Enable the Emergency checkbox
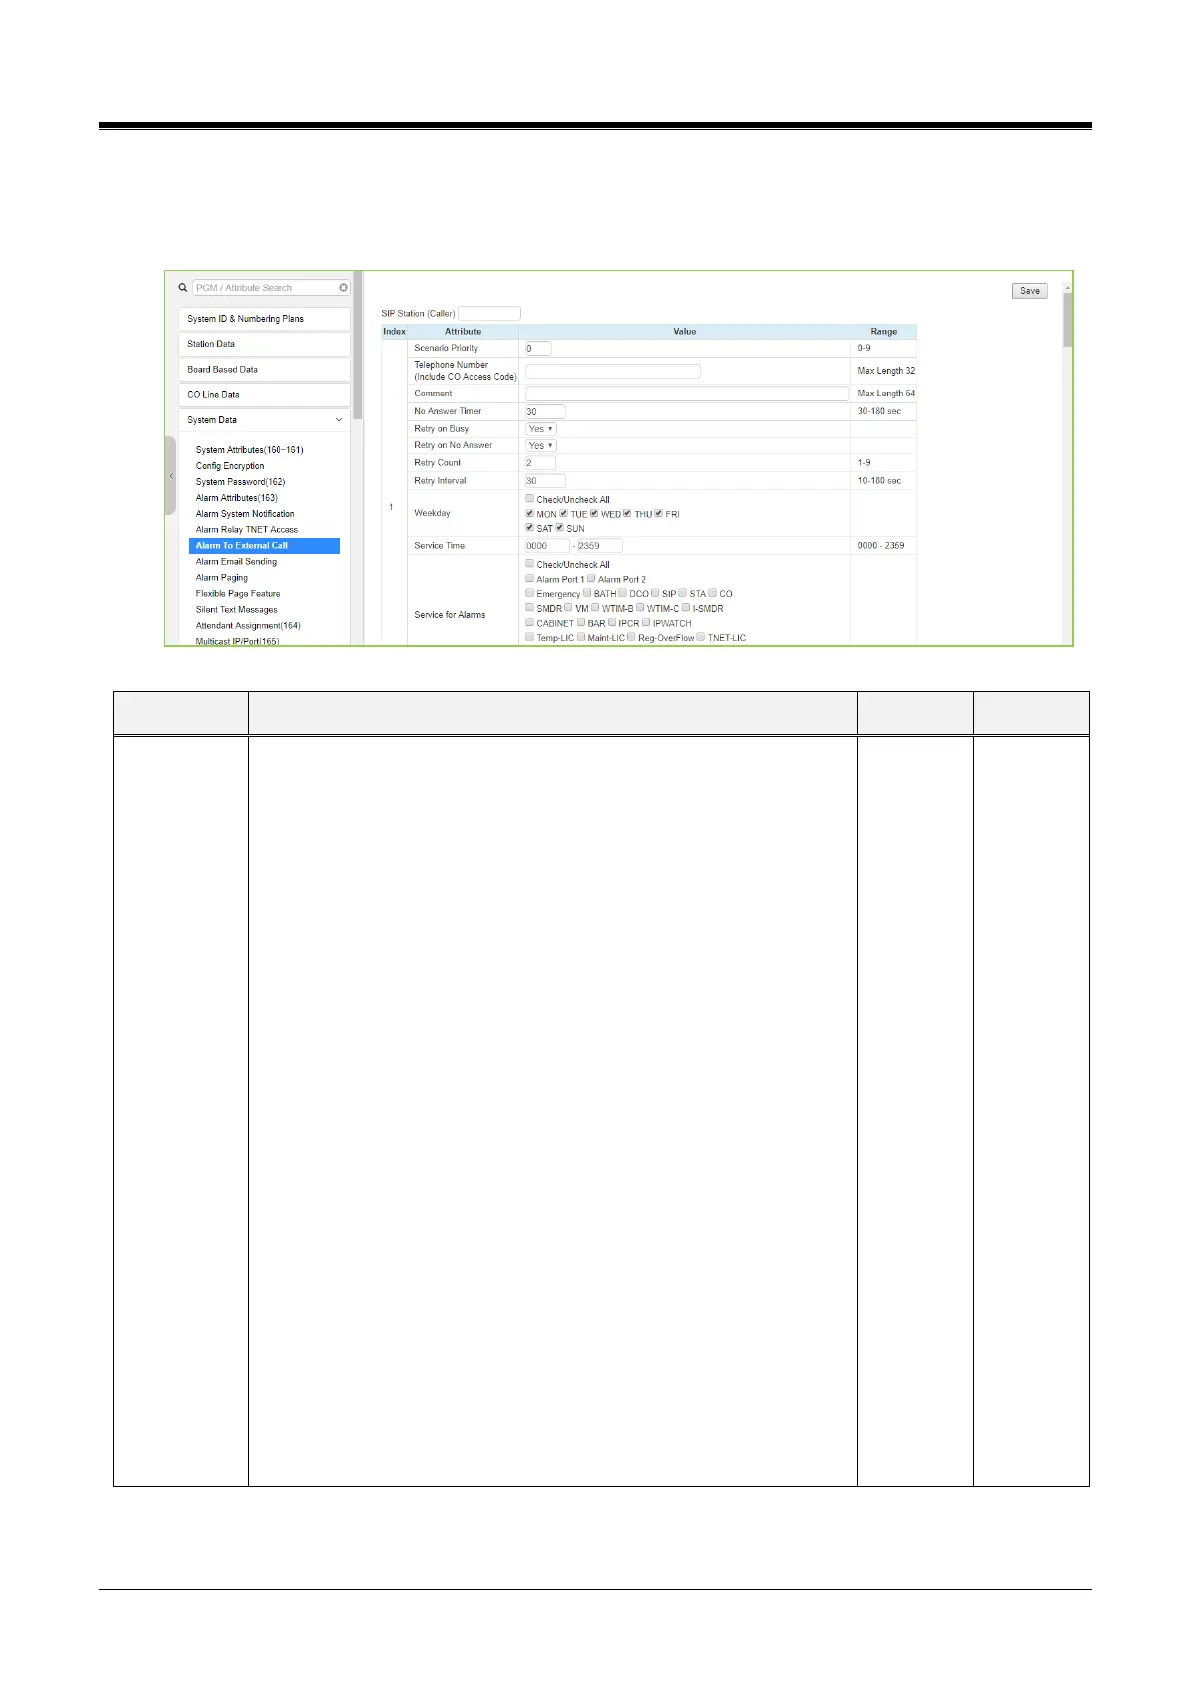 pos(530,593)
